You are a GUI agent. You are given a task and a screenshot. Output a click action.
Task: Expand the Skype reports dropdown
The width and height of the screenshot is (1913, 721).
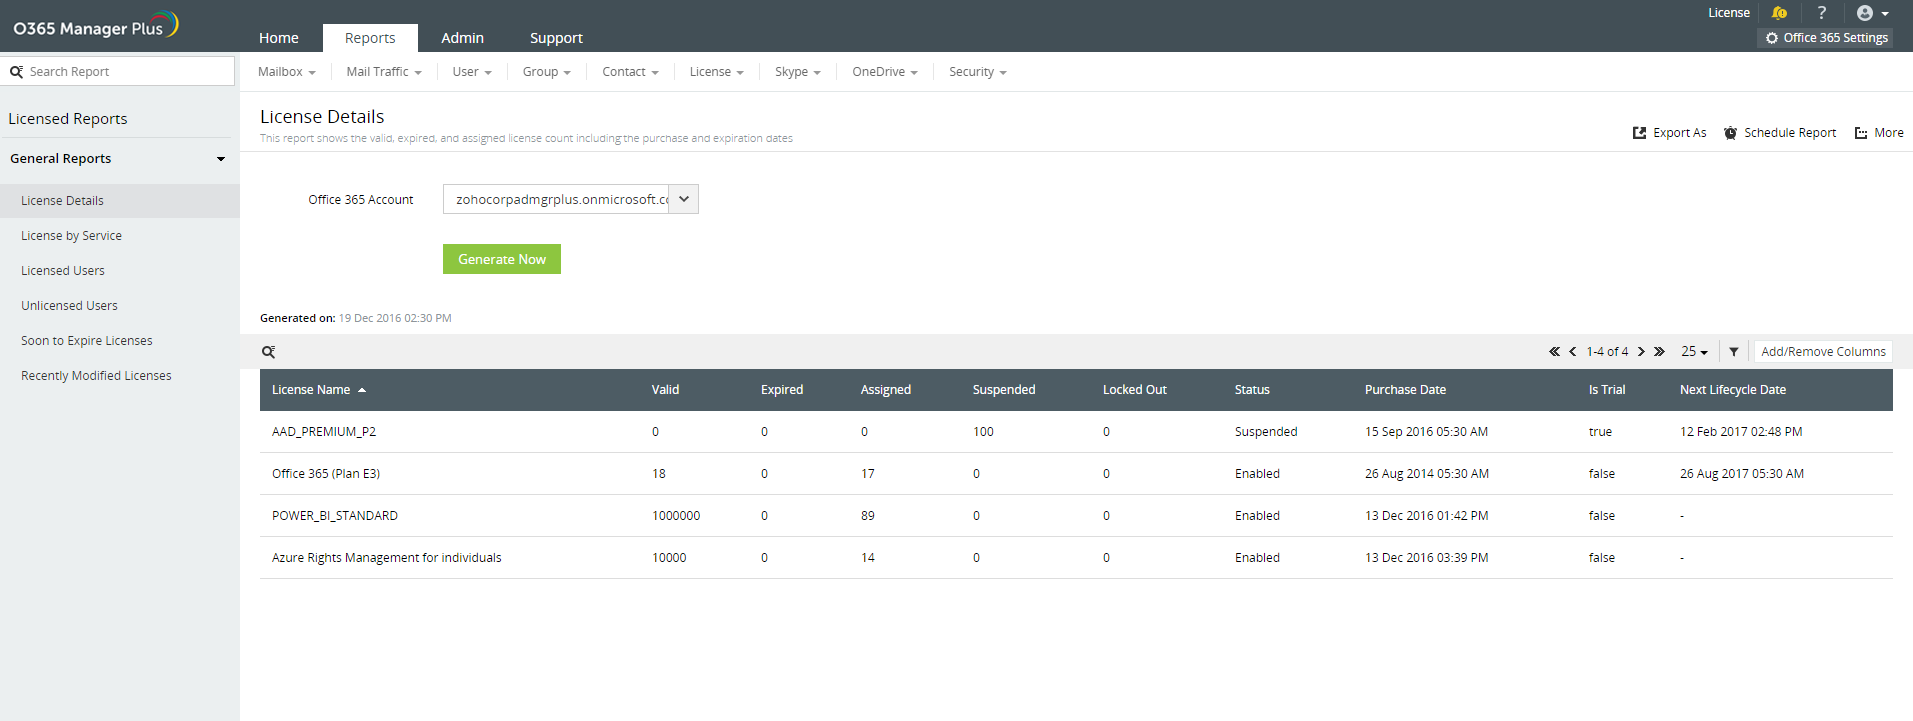coord(798,72)
